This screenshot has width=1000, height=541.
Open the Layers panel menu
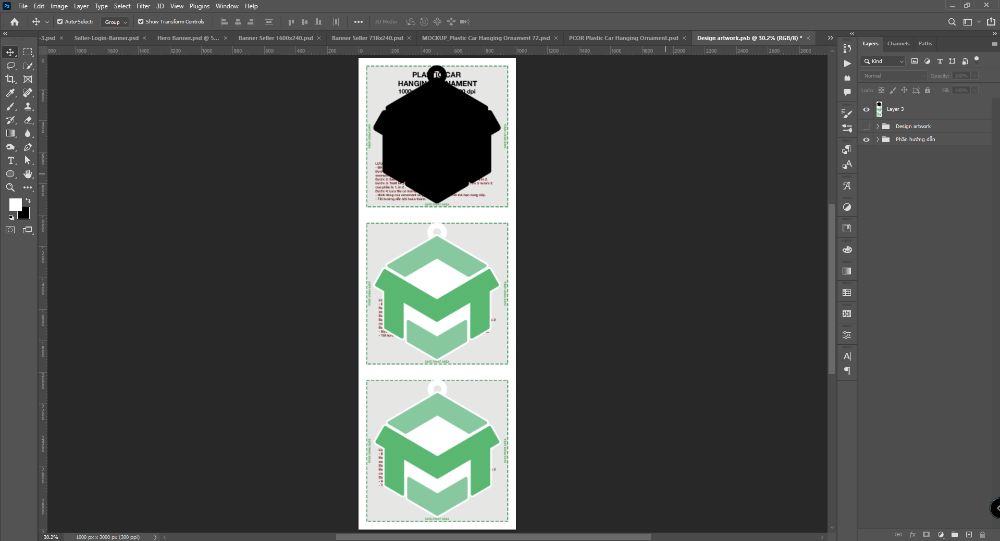[x=994, y=44]
